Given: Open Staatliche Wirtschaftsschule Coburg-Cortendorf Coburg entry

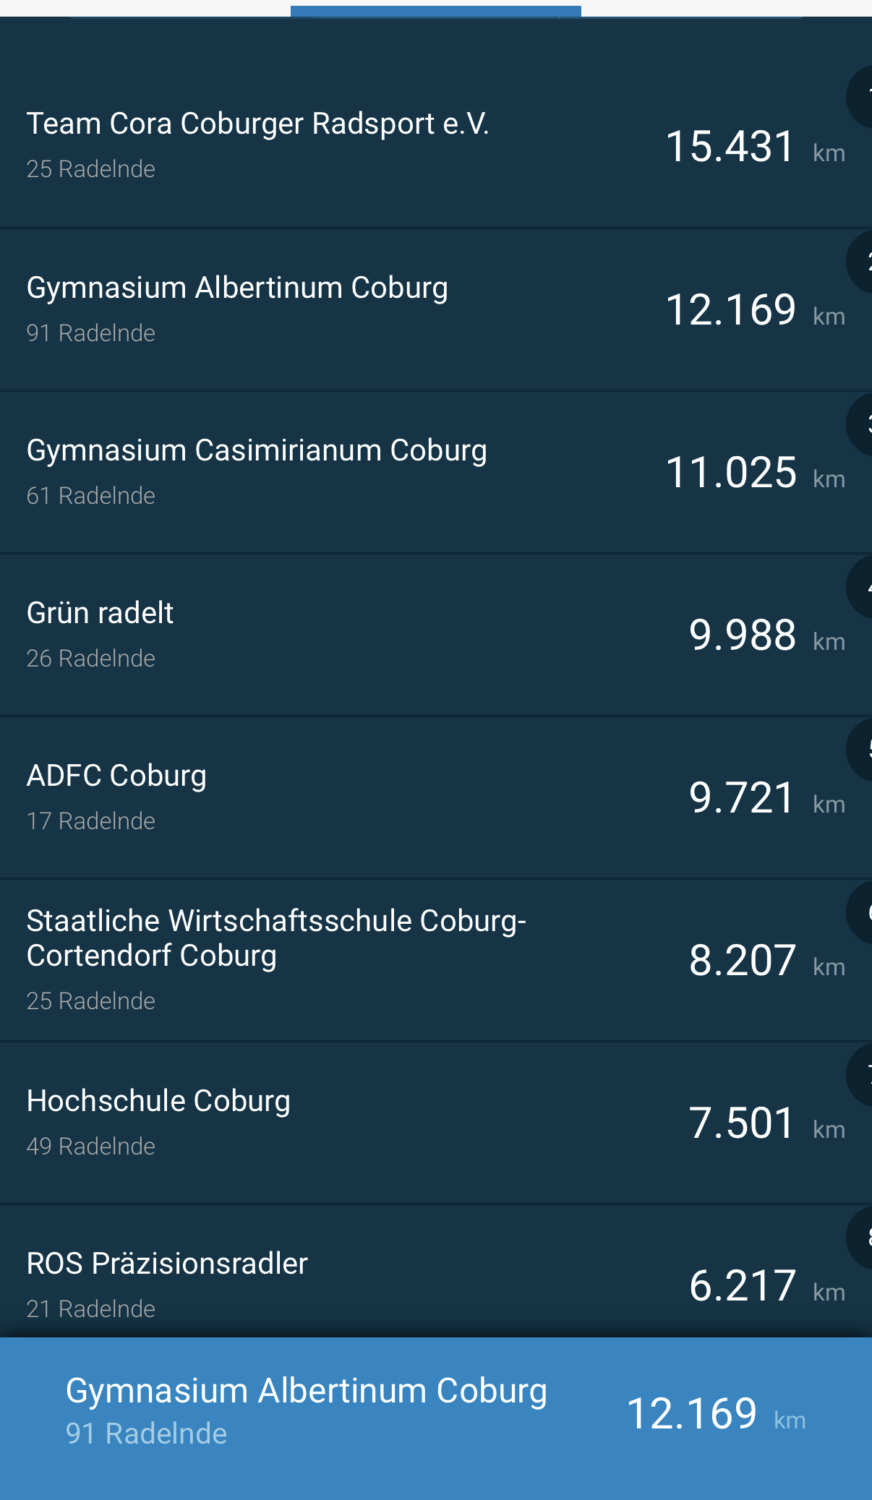Looking at the screenshot, I should pyautogui.click(x=276, y=938).
